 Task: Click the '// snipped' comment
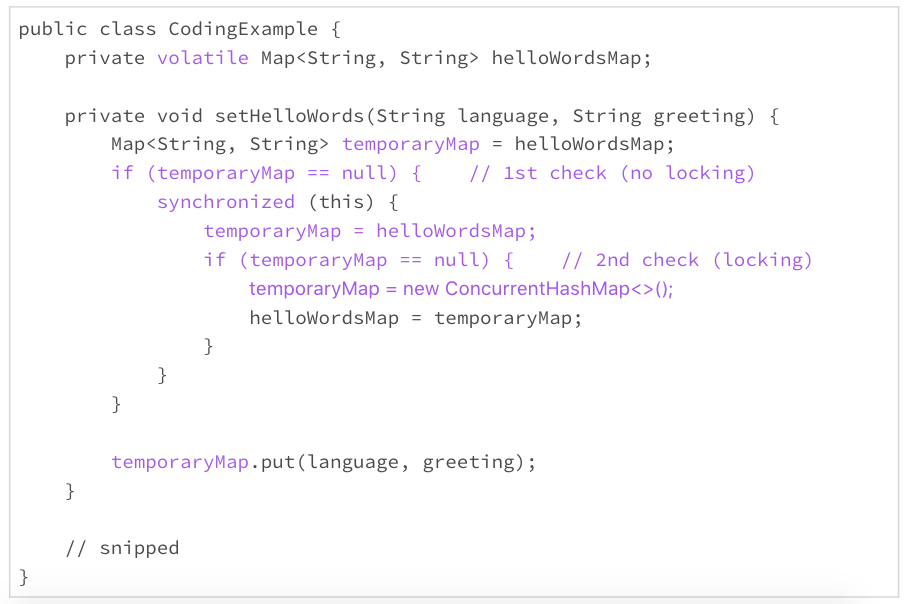[x=122, y=548]
